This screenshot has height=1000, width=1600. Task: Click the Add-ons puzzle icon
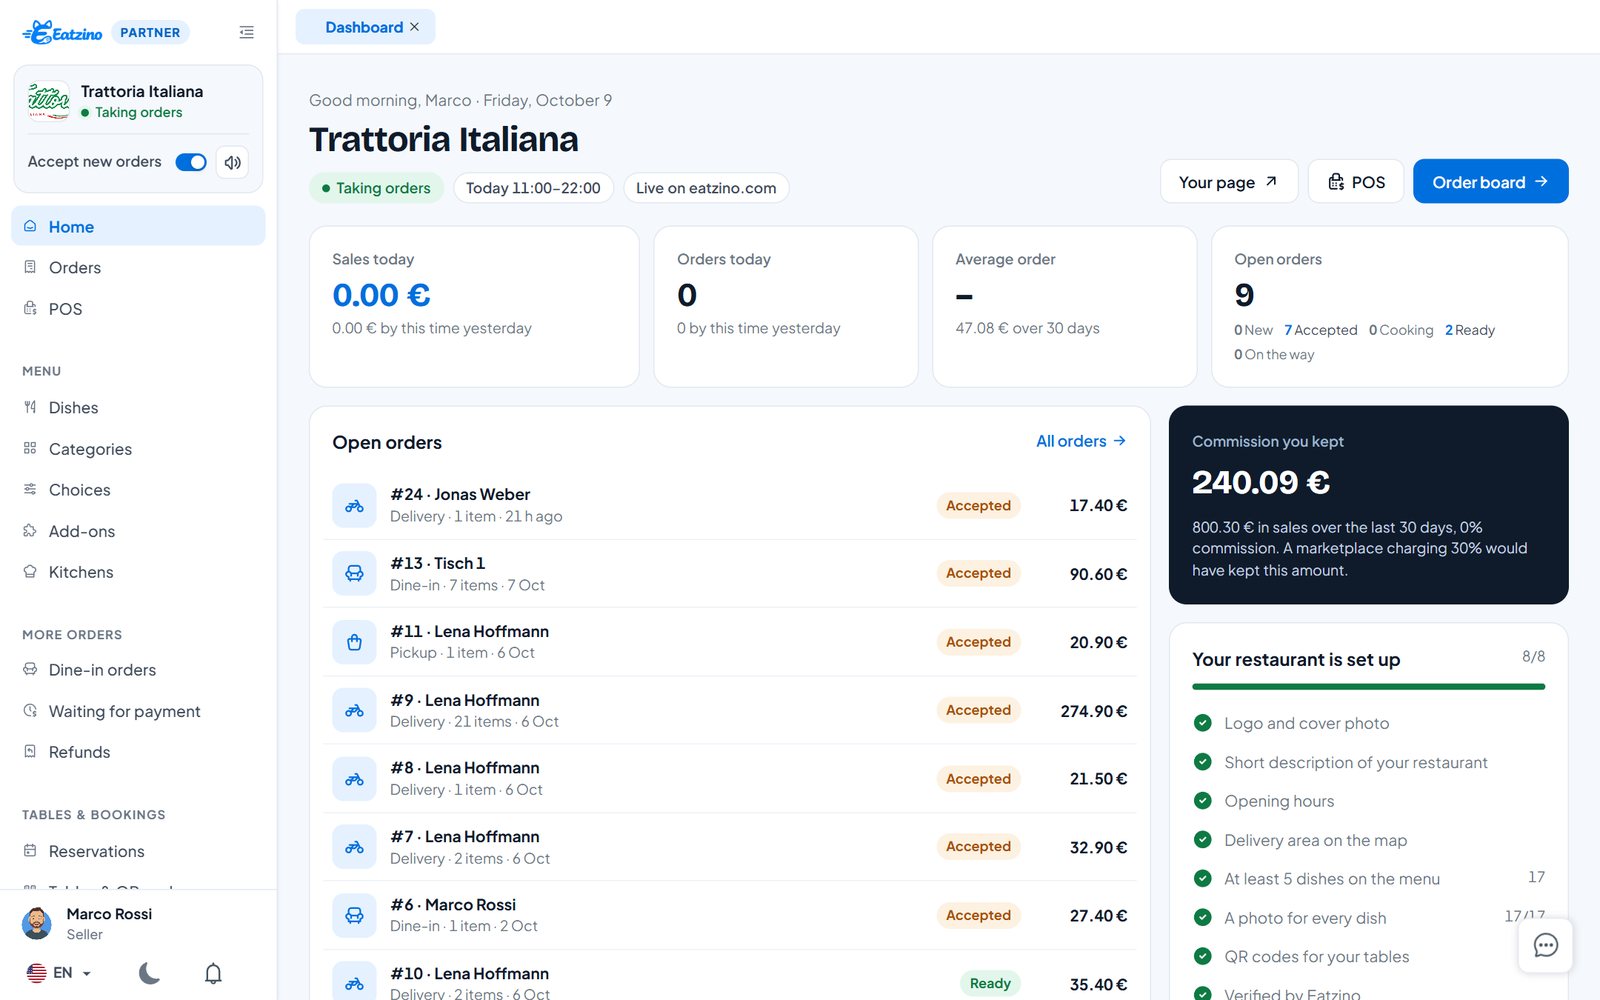(x=30, y=530)
